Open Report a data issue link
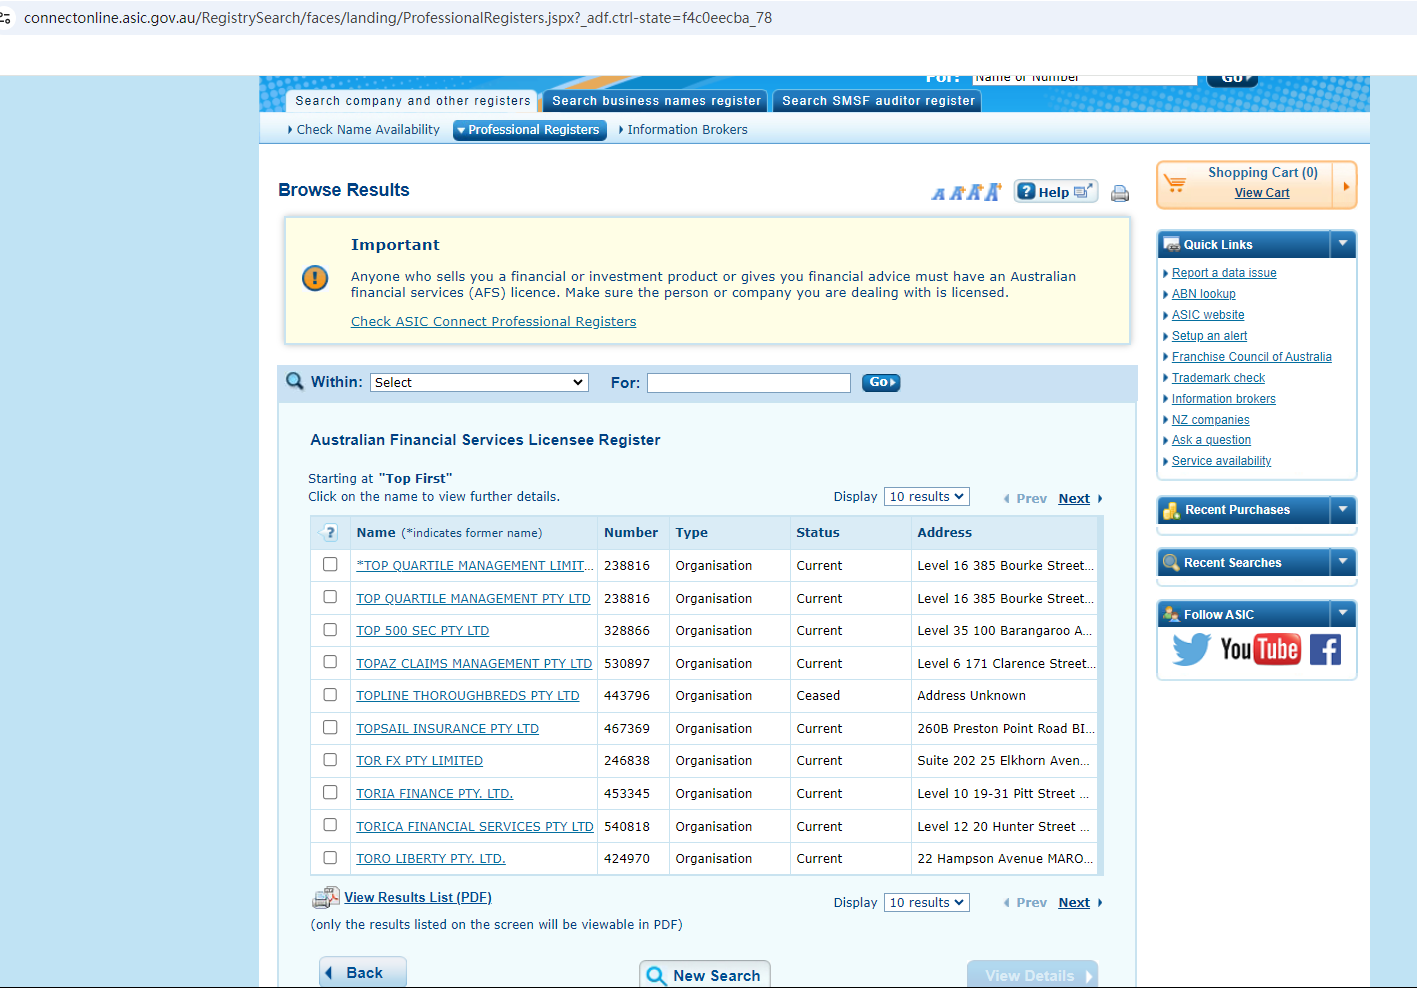The height and width of the screenshot is (988, 1417). (x=1224, y=273)
